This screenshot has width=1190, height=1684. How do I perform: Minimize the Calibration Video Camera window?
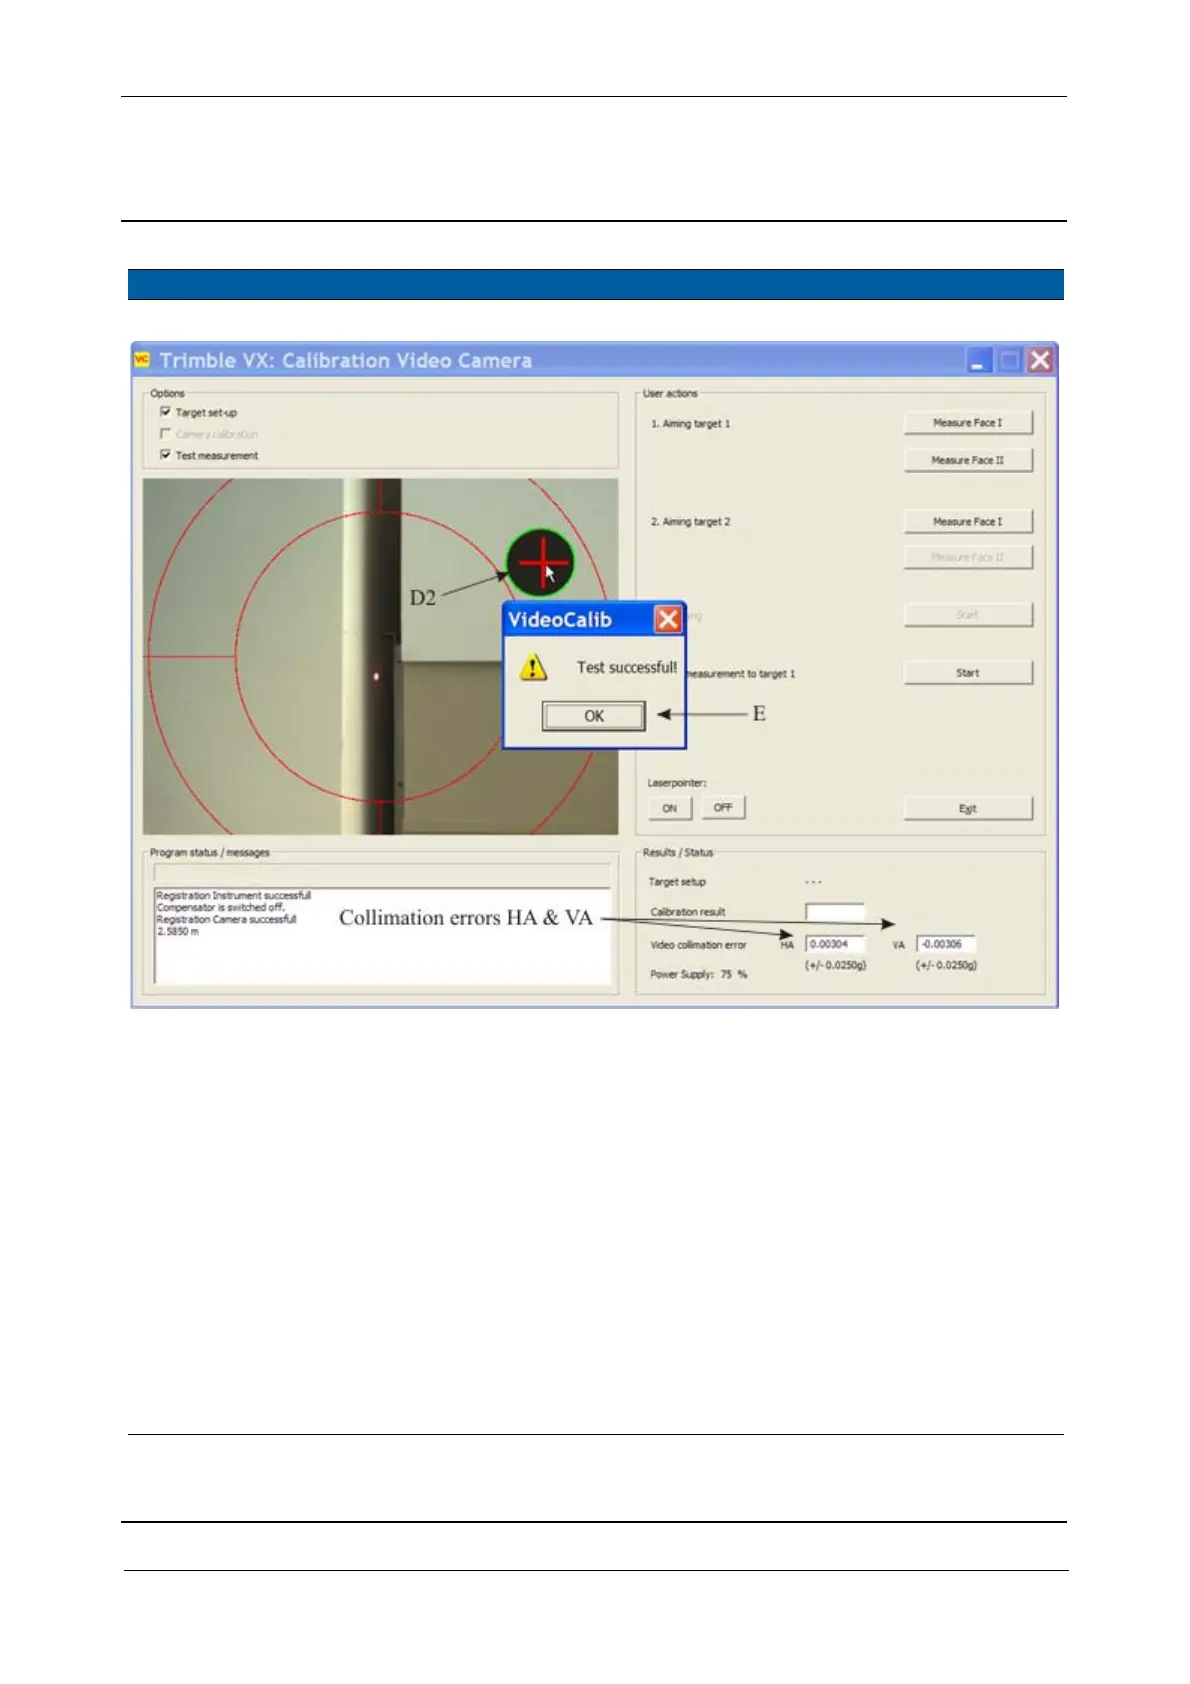click(x=979, y=360)
